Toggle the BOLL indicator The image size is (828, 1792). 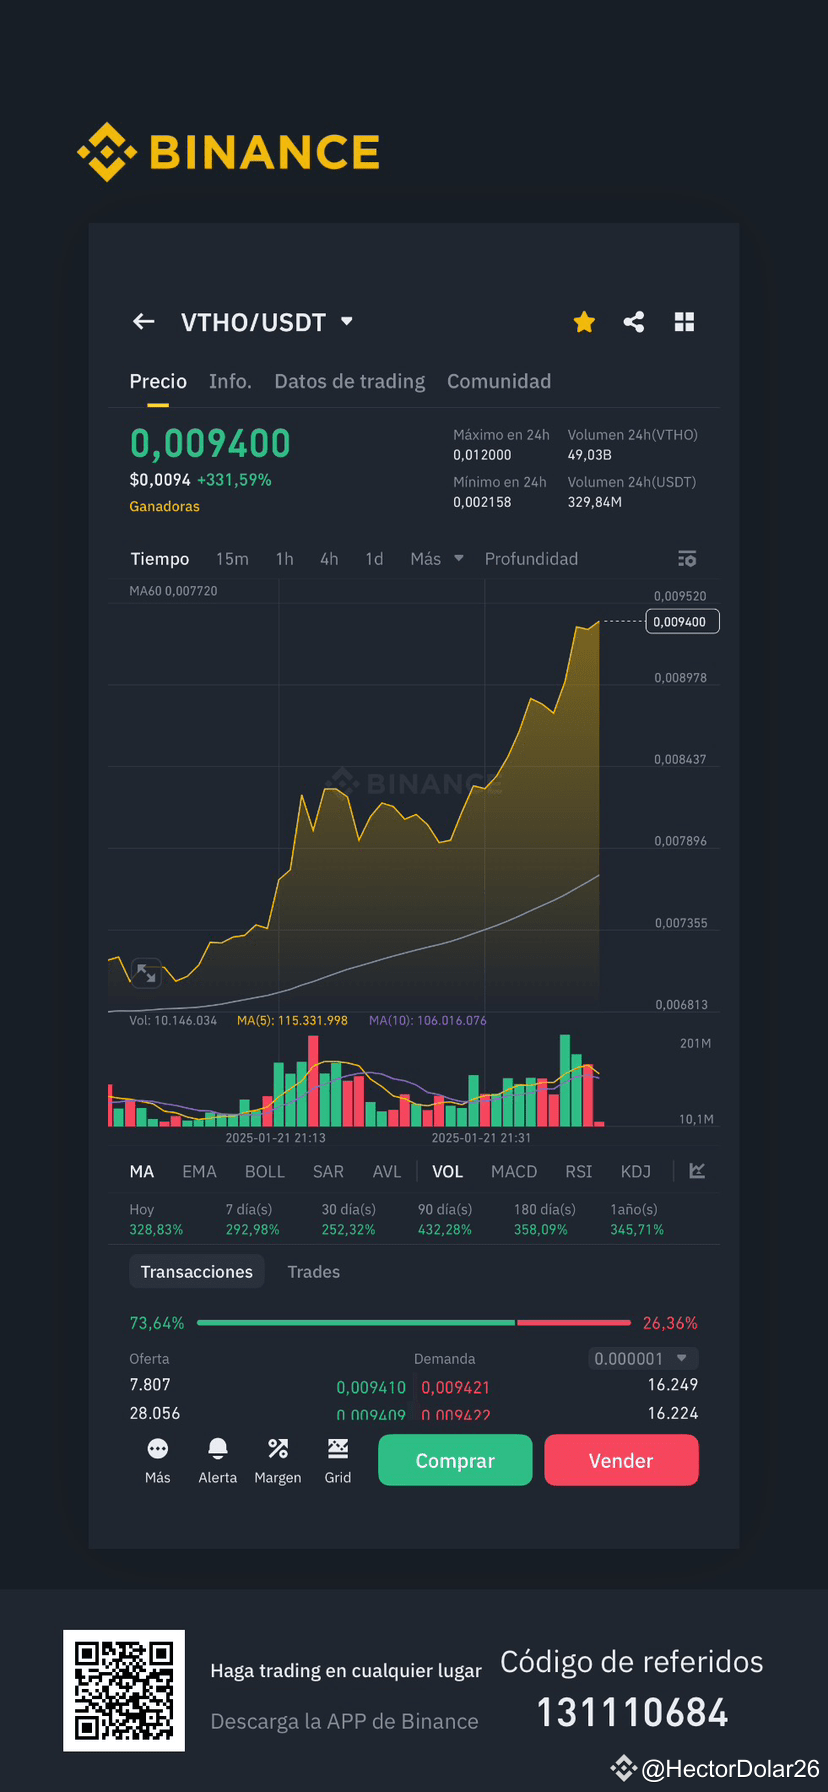265,1171
